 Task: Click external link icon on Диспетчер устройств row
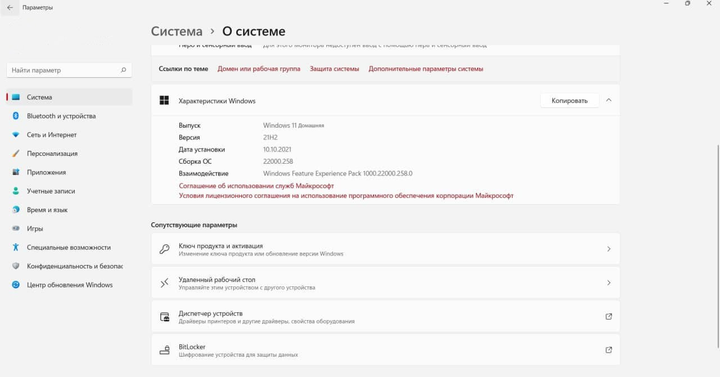608,316
